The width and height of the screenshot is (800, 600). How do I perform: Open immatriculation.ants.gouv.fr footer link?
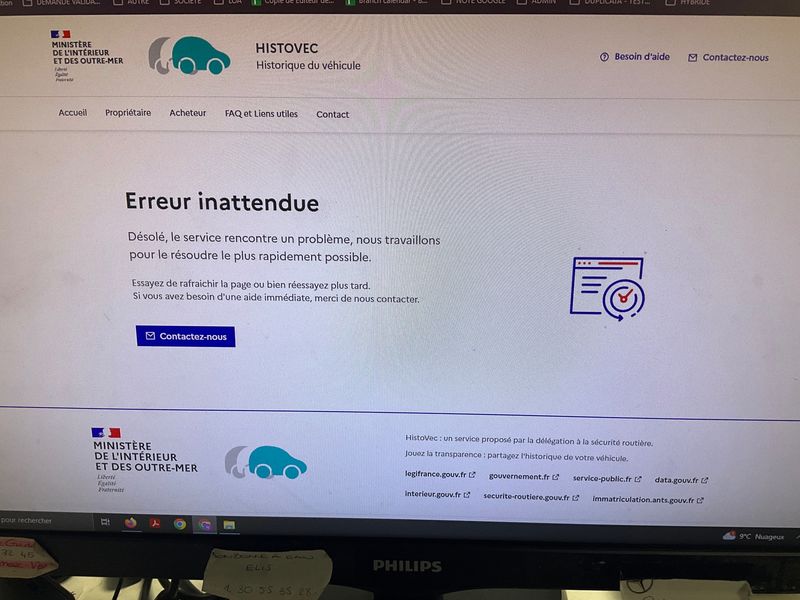(648, 500)
